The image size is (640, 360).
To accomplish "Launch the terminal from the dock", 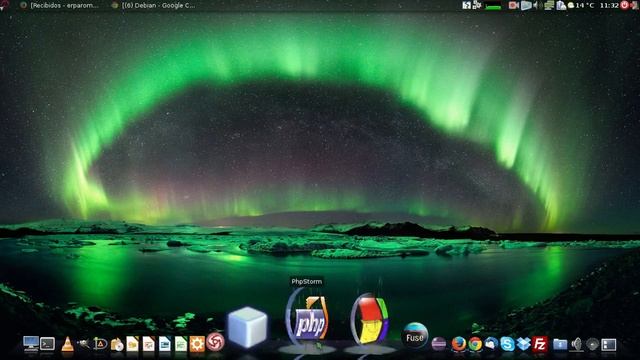I will 47,344.
